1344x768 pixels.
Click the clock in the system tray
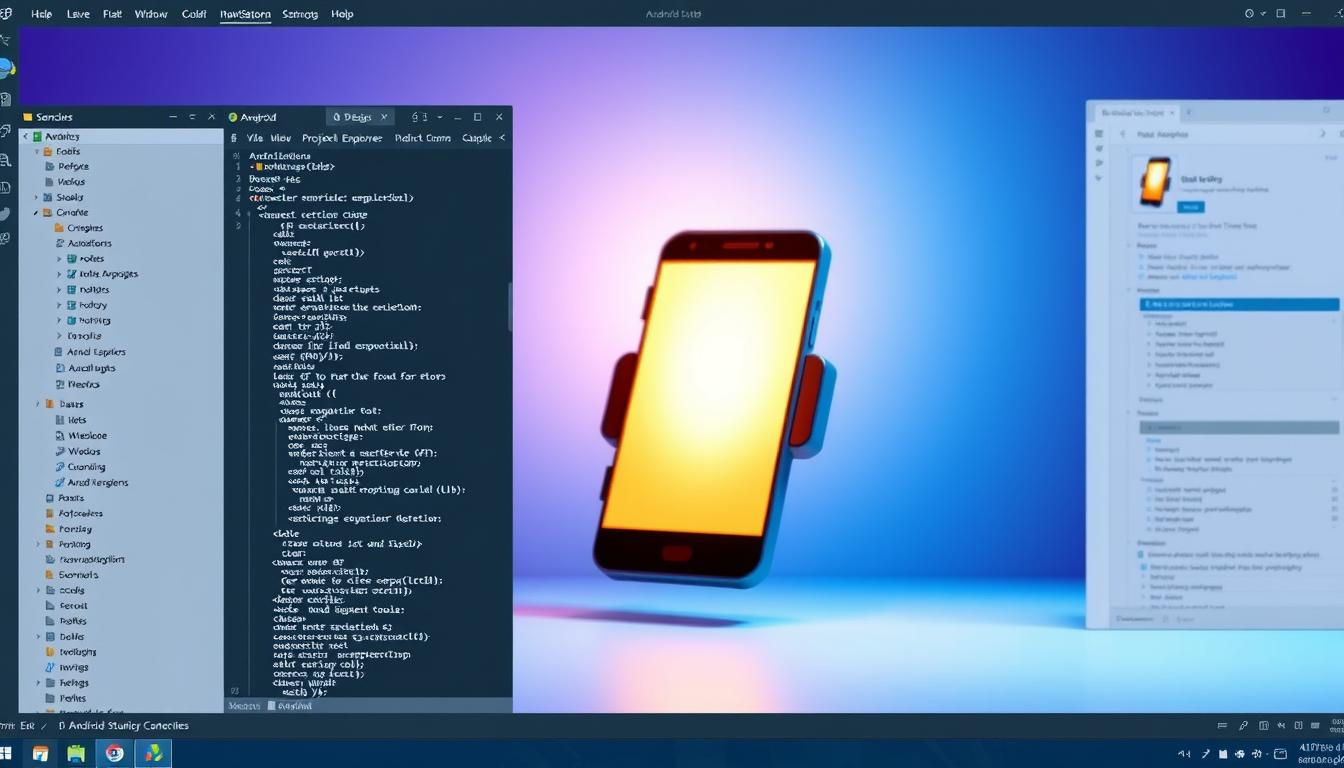point(1321,753)
